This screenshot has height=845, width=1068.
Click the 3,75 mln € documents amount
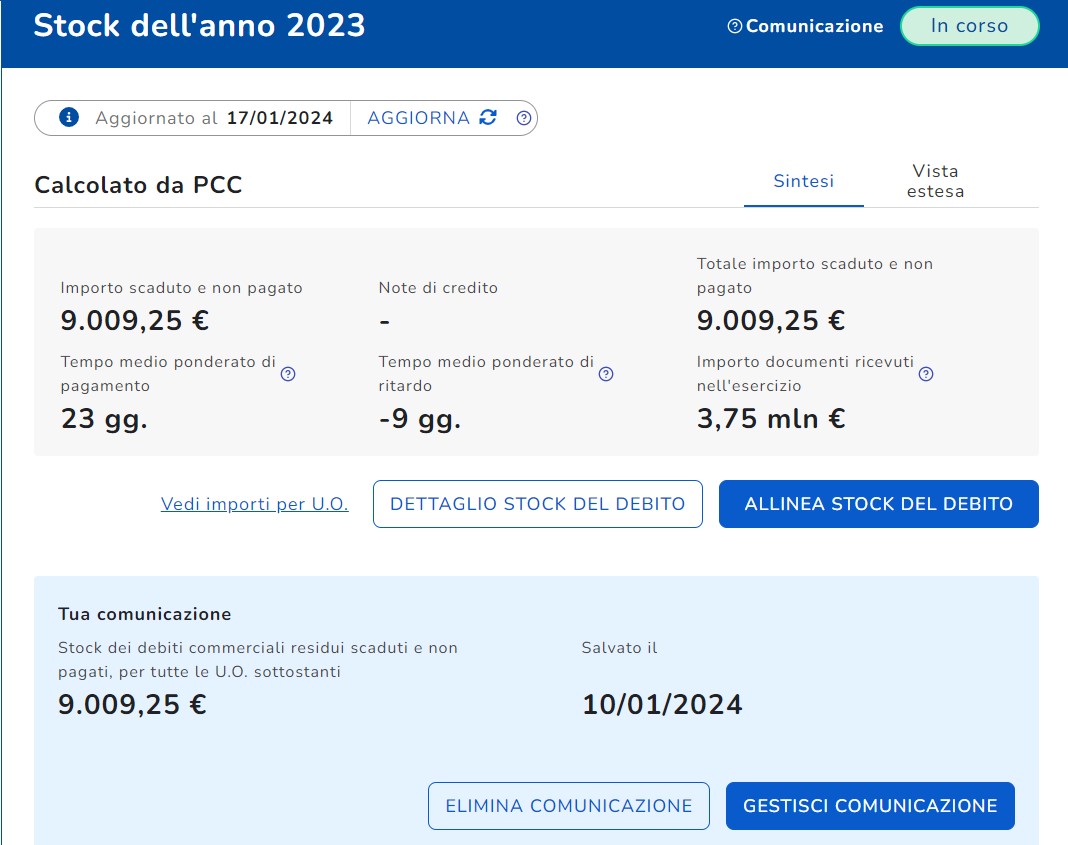coord(770,418)
